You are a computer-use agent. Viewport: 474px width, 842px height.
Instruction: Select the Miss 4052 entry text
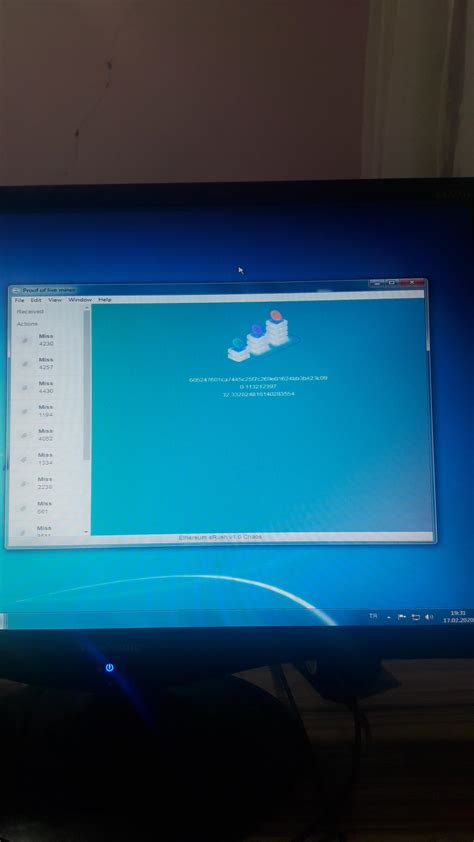point(46,435)
